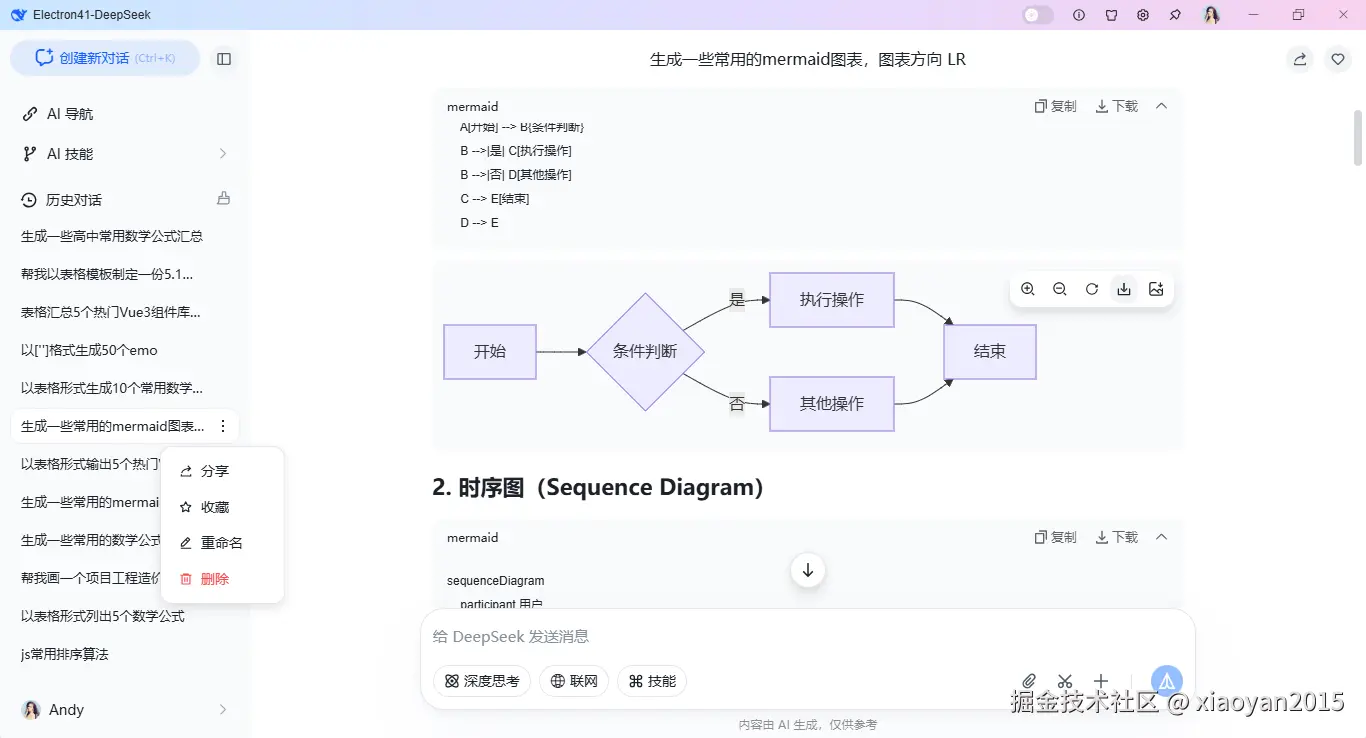Enable 深度思考 deep thinking mode
This screenshot has width=1366, height=738.
tap(481, 681)
